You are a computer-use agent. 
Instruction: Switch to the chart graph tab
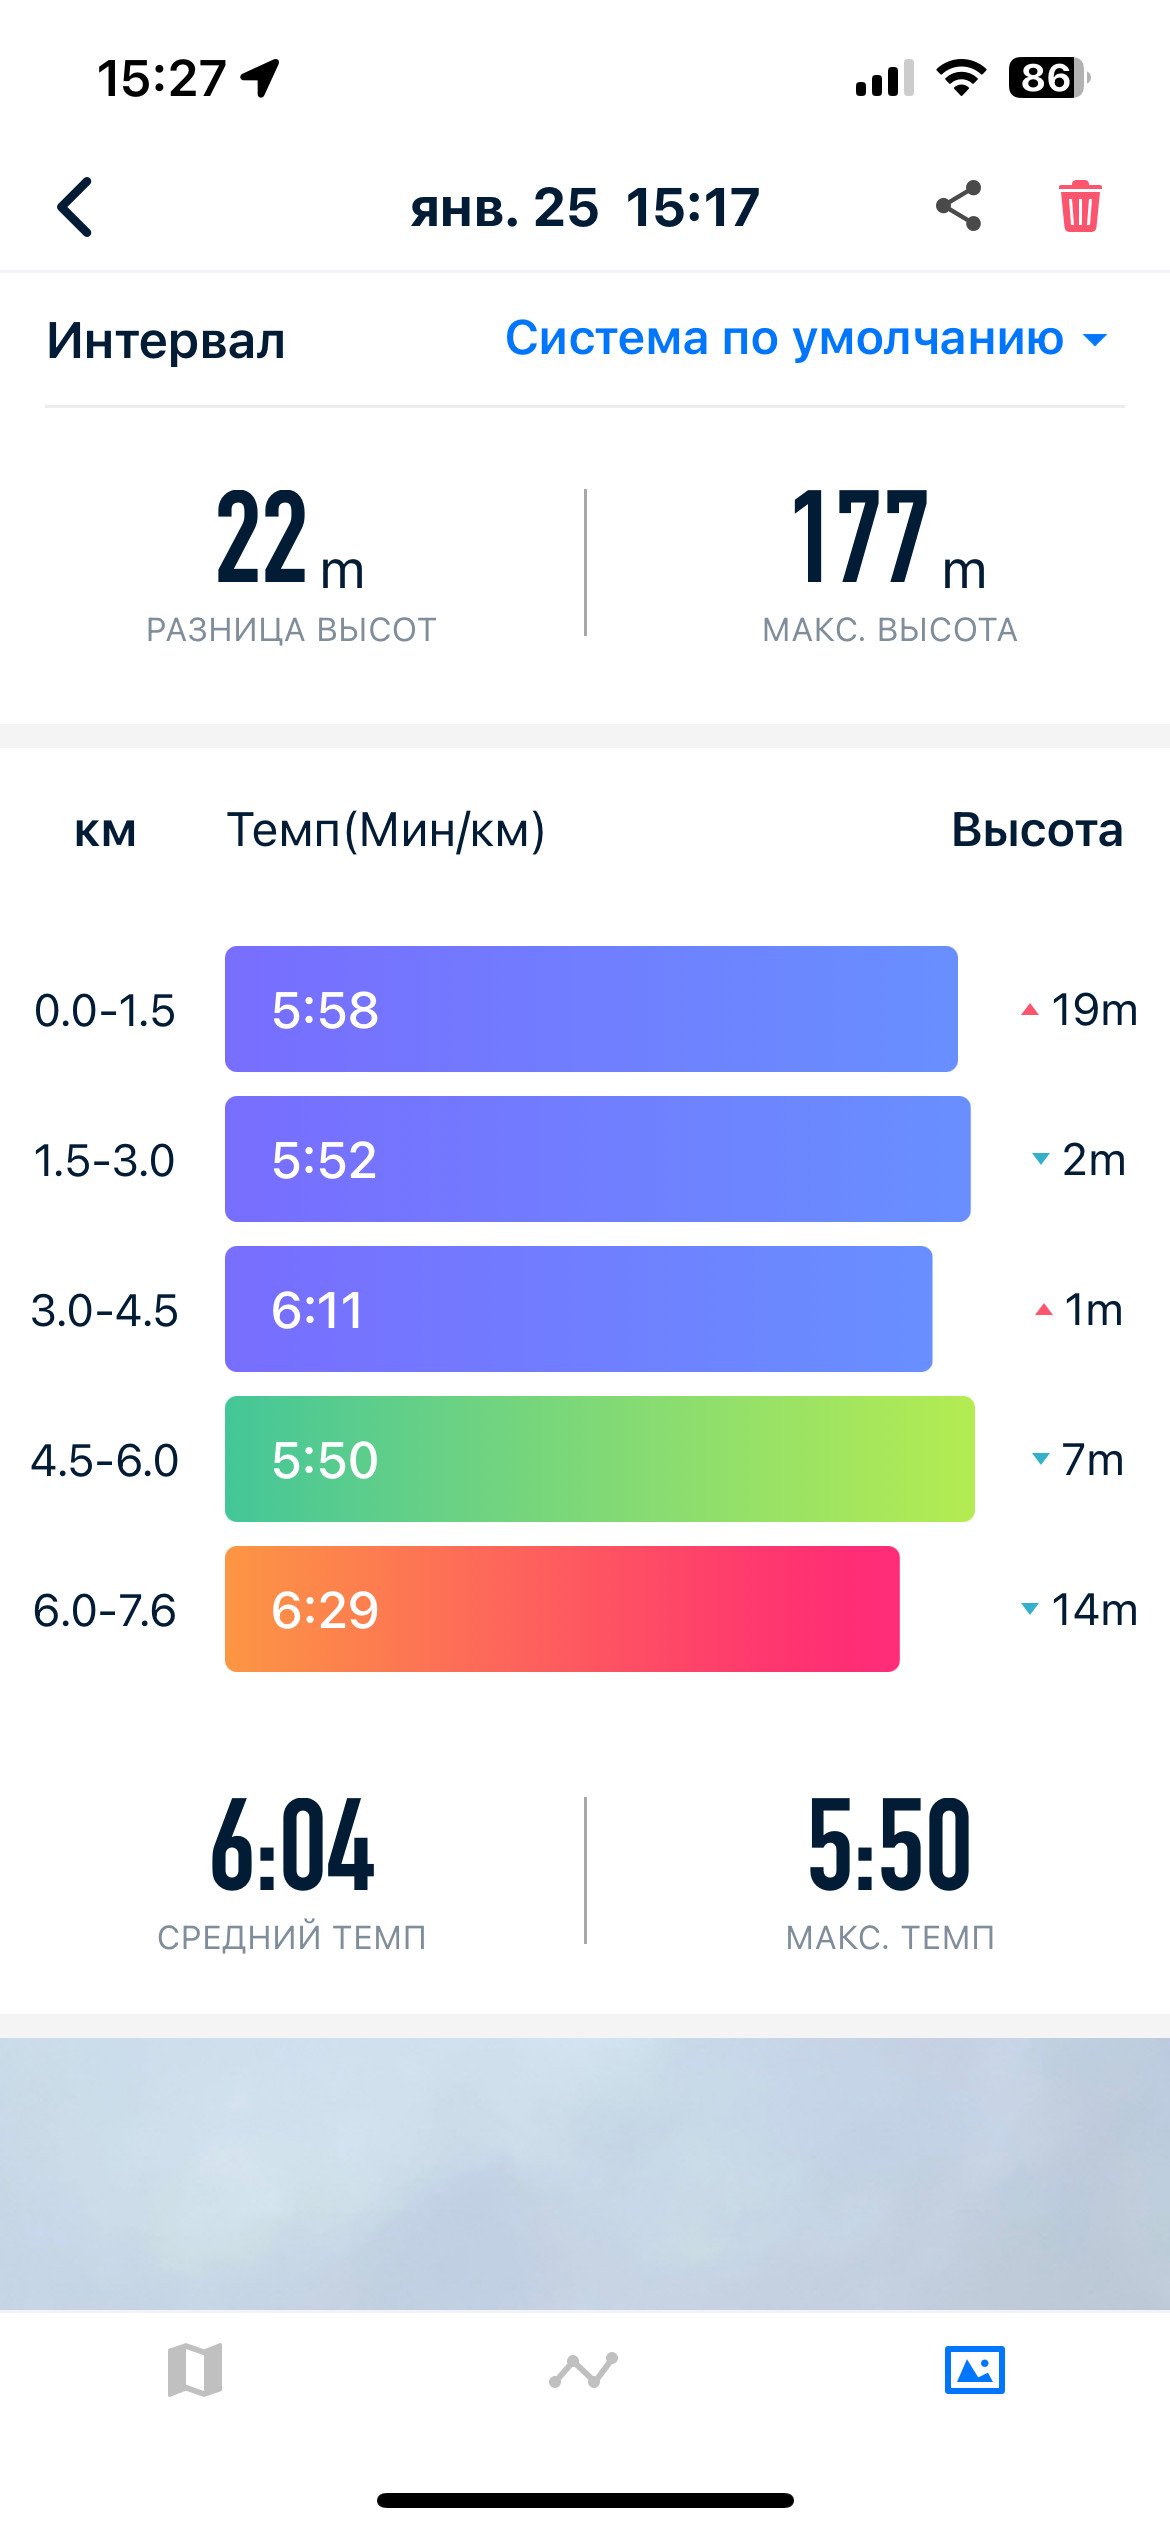click(x=584, y=2370)
